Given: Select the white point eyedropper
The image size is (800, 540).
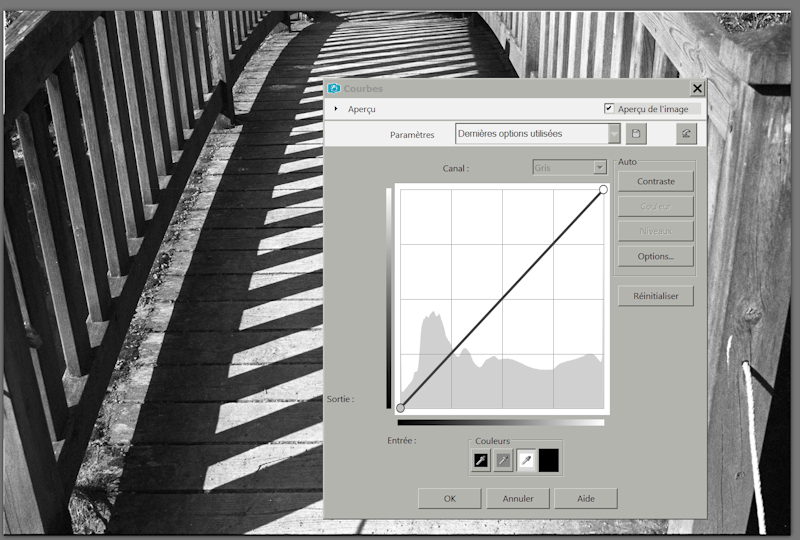Looking at the screenshot, I should (x=526, y=460).
